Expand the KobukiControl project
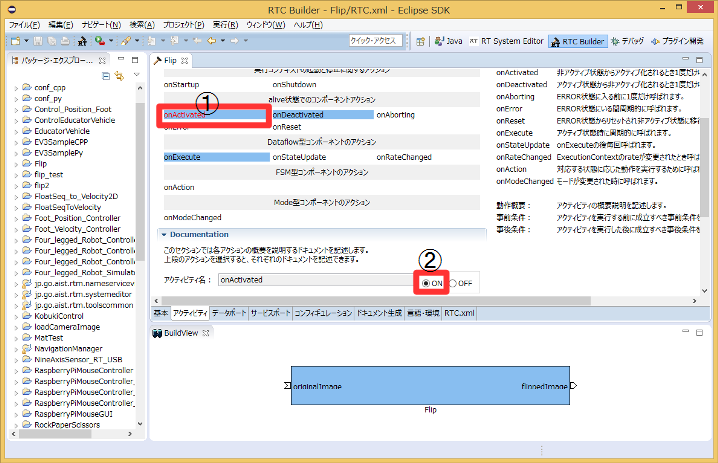This screenshot has width=718, height=463. coord(16,316)
